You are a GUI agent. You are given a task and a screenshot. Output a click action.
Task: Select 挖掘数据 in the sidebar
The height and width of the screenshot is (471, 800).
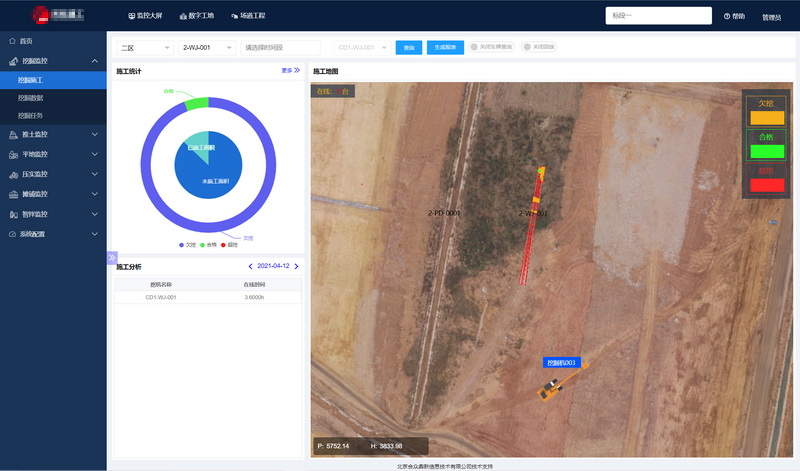tap(31, 98)
